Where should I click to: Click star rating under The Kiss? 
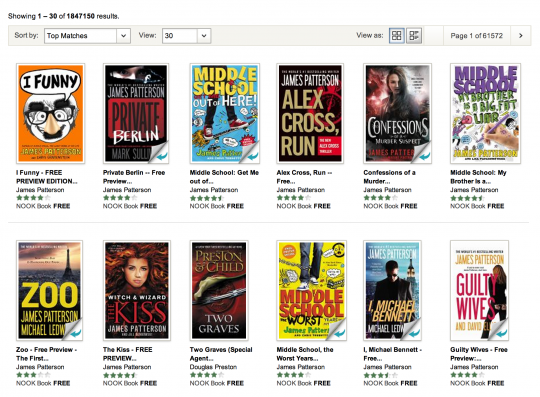pos(120,375)
